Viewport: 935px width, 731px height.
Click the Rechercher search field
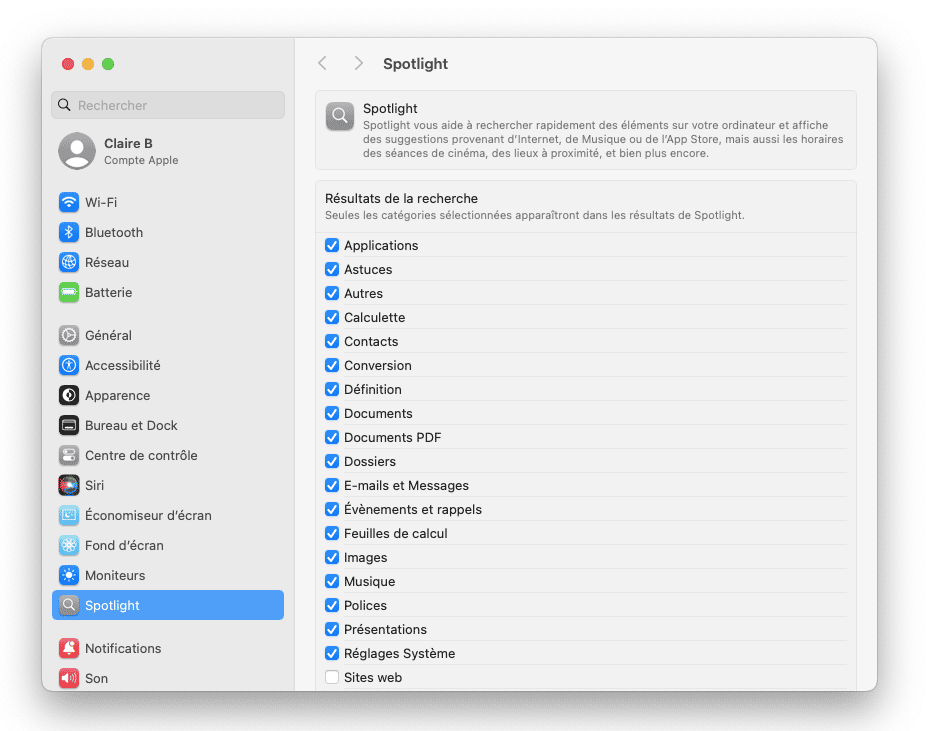point(168,105)
